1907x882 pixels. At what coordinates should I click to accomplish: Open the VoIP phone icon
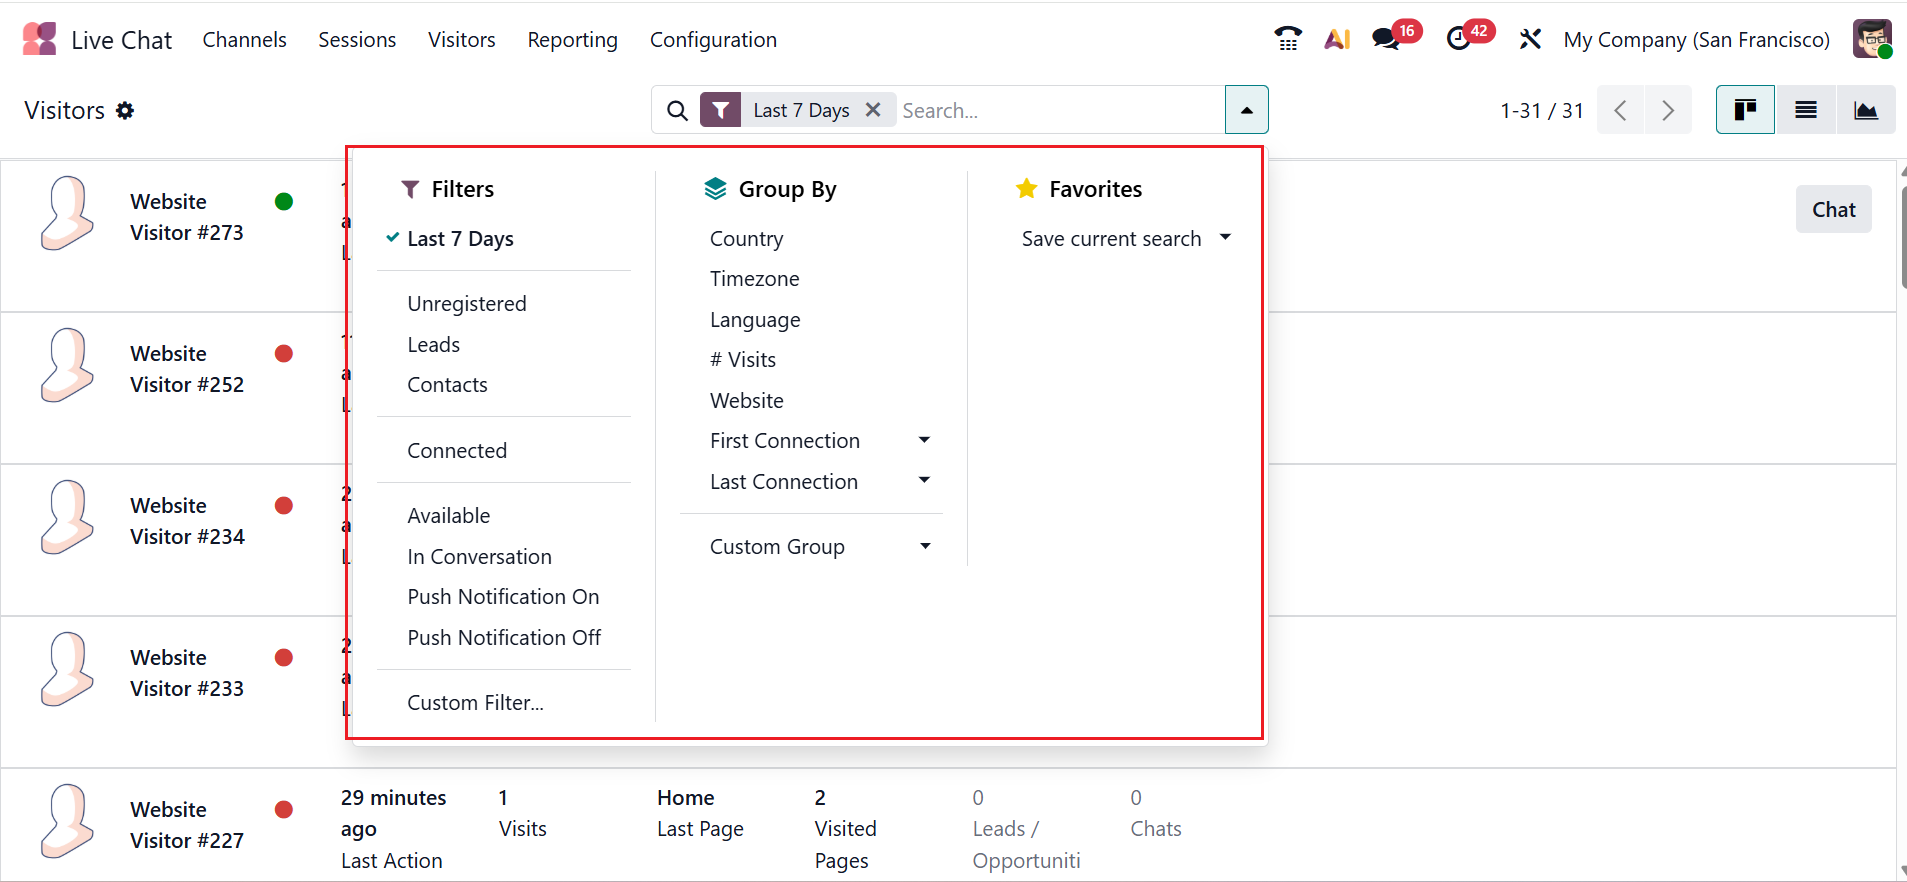[x=1288, y=39]
